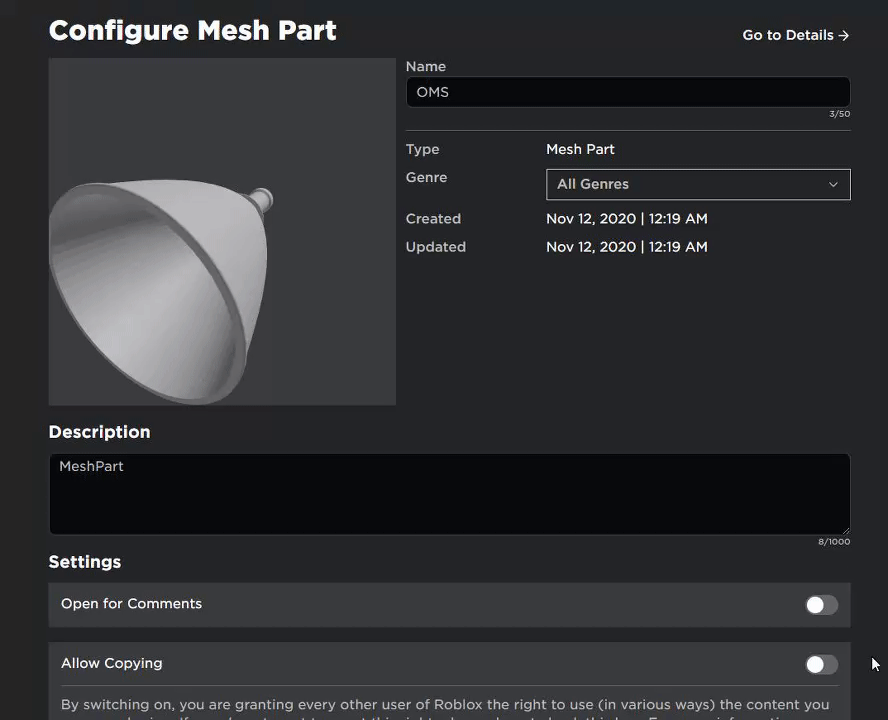Expand the All Genres dropdown

pyautogui.click(x=698, y=184)
